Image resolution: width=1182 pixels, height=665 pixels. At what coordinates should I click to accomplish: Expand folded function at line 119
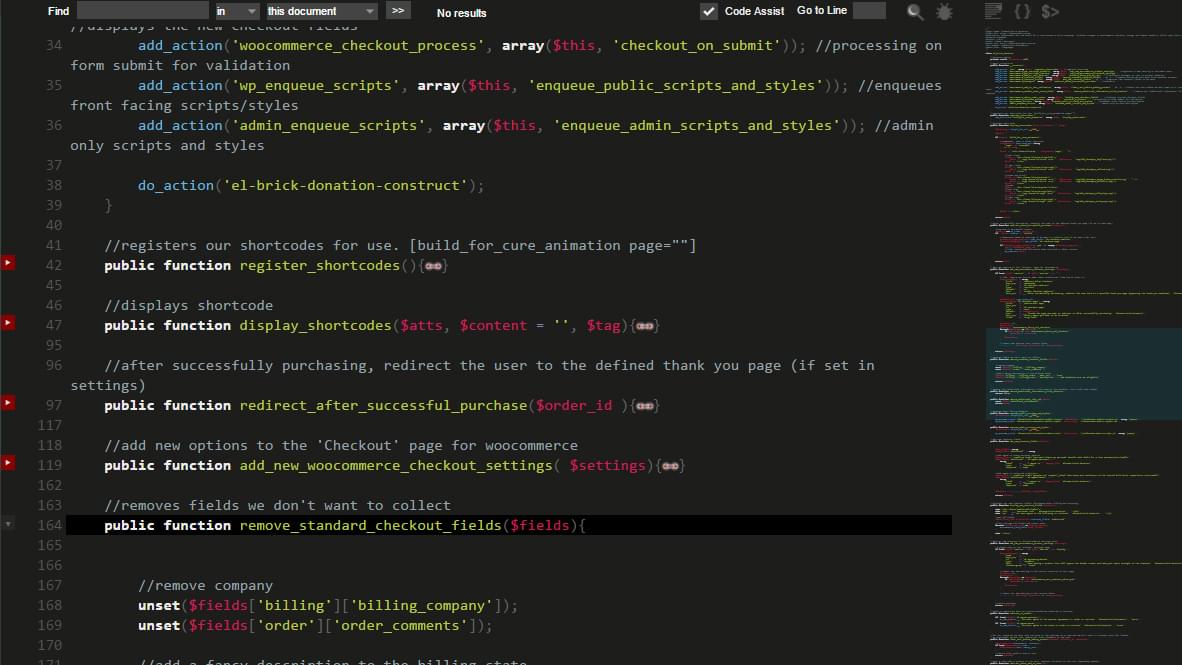point(8,463)
